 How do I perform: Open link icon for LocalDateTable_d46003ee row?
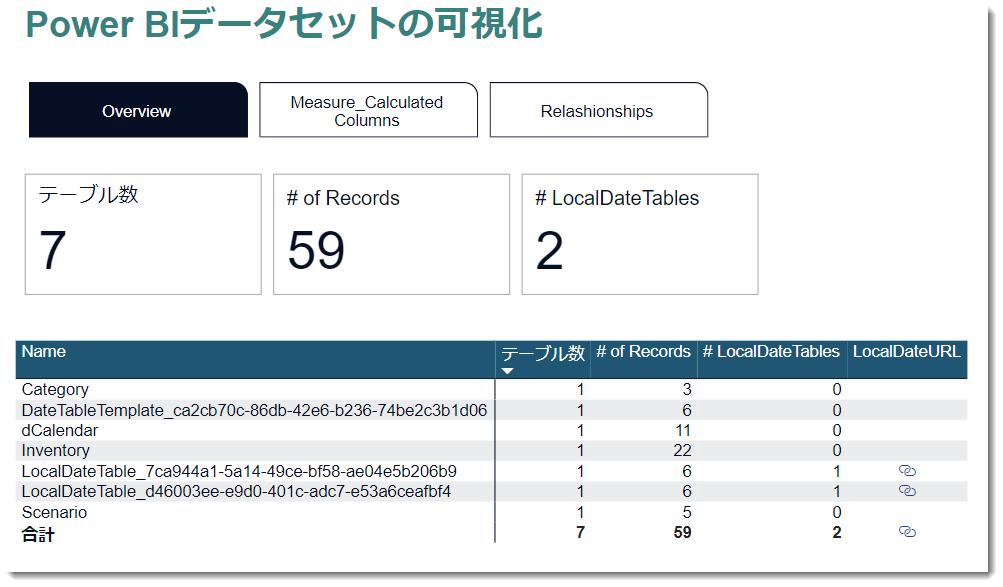pyautogui.click(x=907, y=490)
